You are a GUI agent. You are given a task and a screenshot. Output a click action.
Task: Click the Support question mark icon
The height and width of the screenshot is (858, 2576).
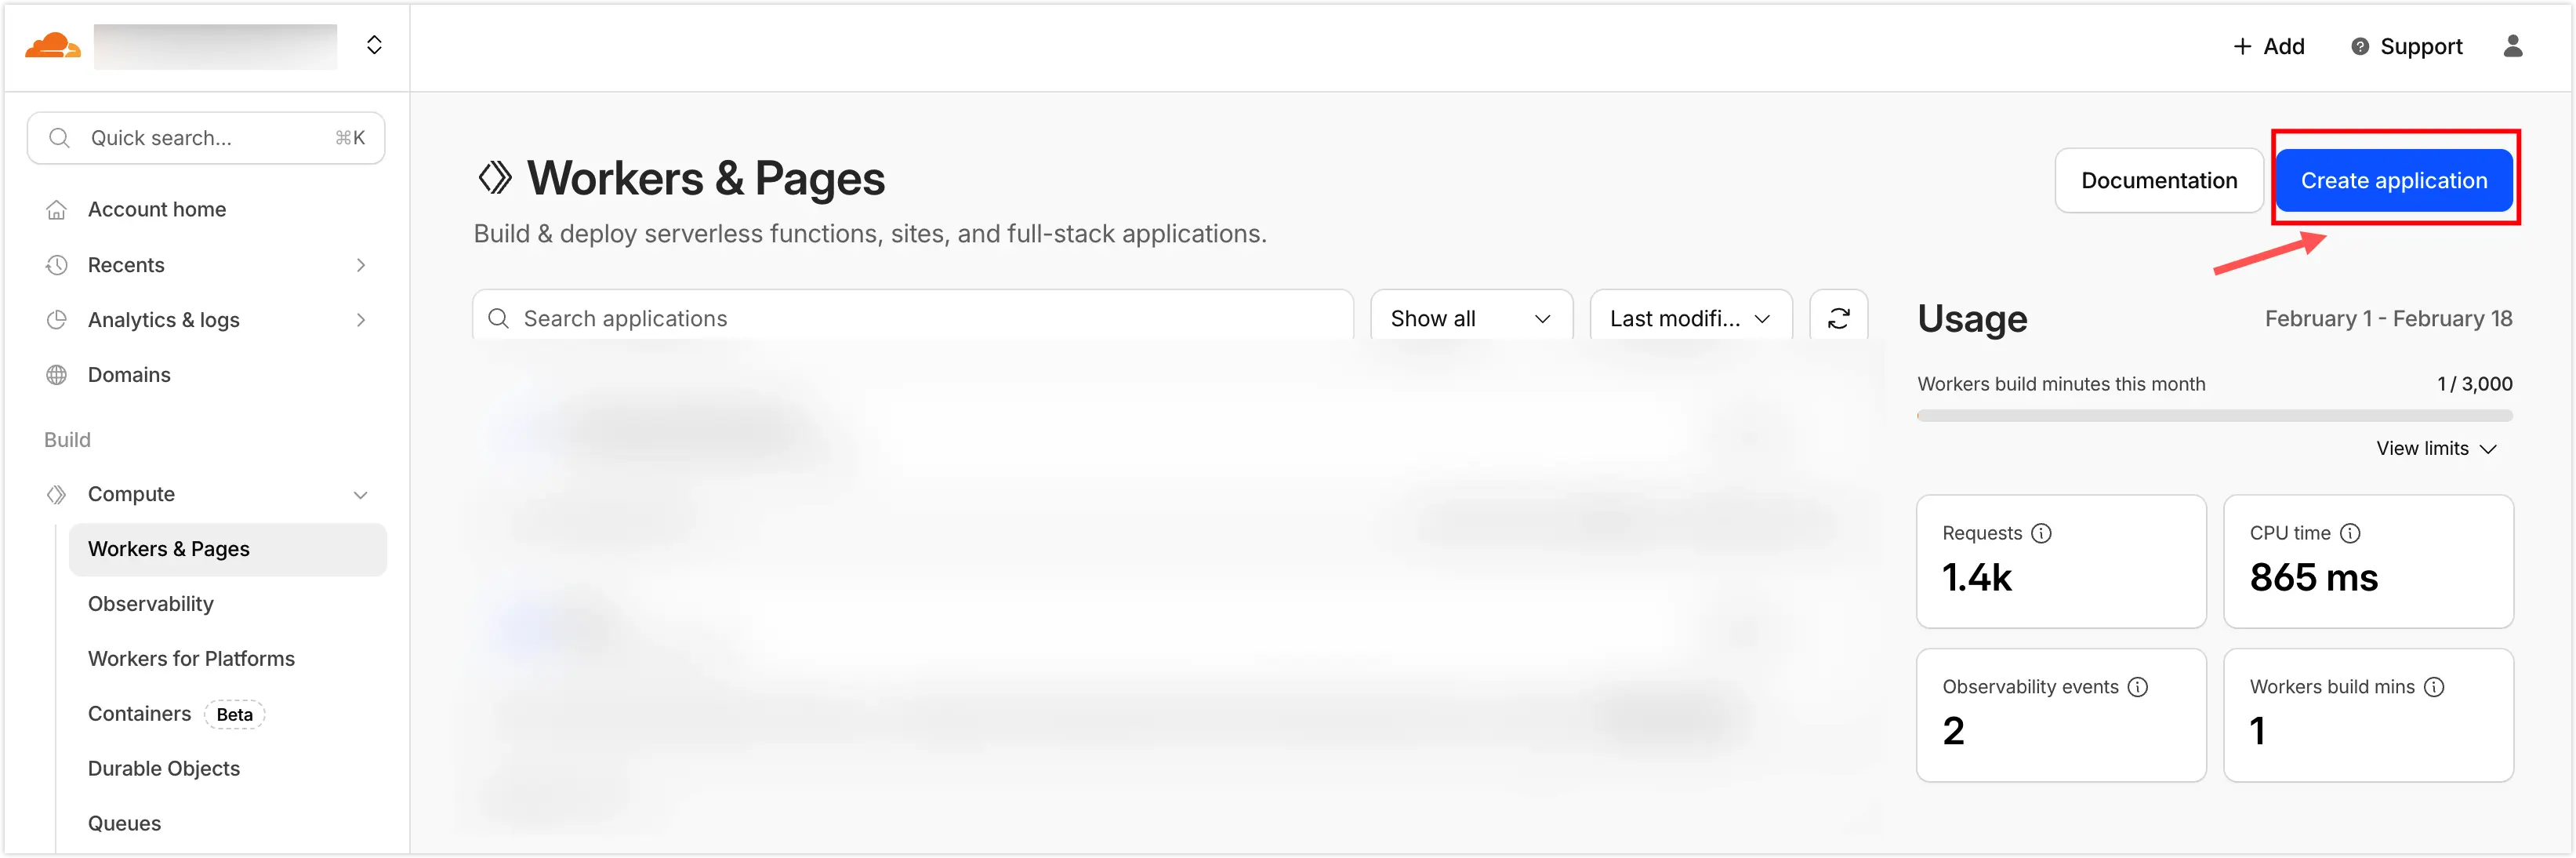click(x=2359, y=47)
